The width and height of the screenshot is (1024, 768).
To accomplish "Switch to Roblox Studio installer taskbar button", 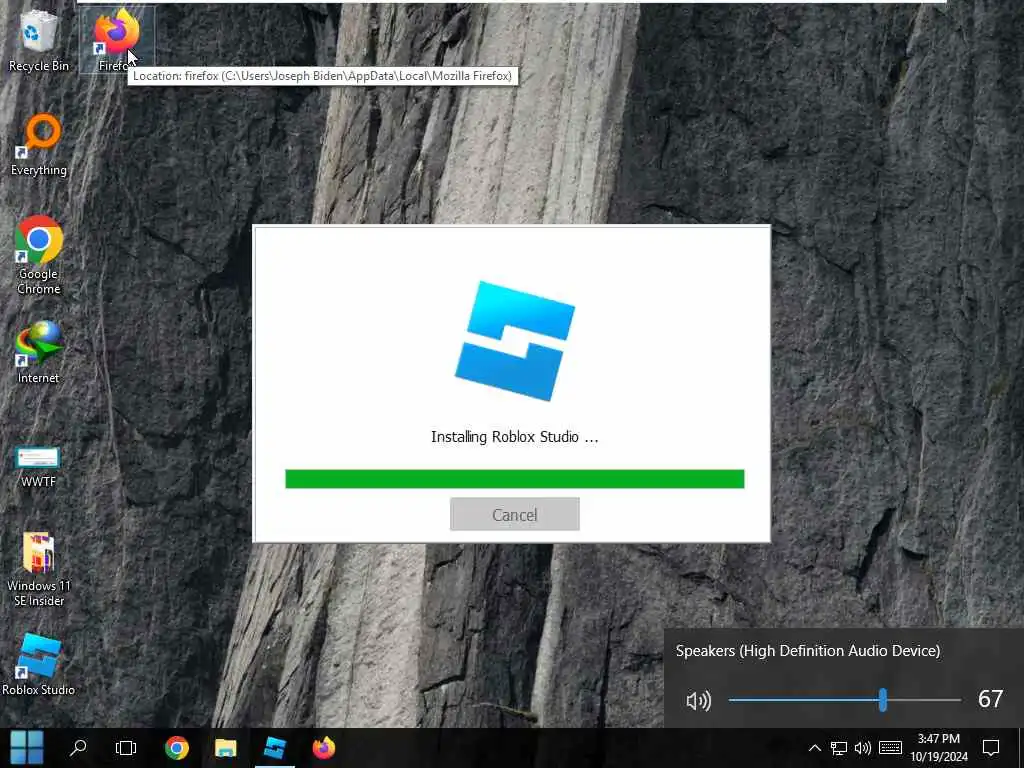I will (x=275, y=748).
